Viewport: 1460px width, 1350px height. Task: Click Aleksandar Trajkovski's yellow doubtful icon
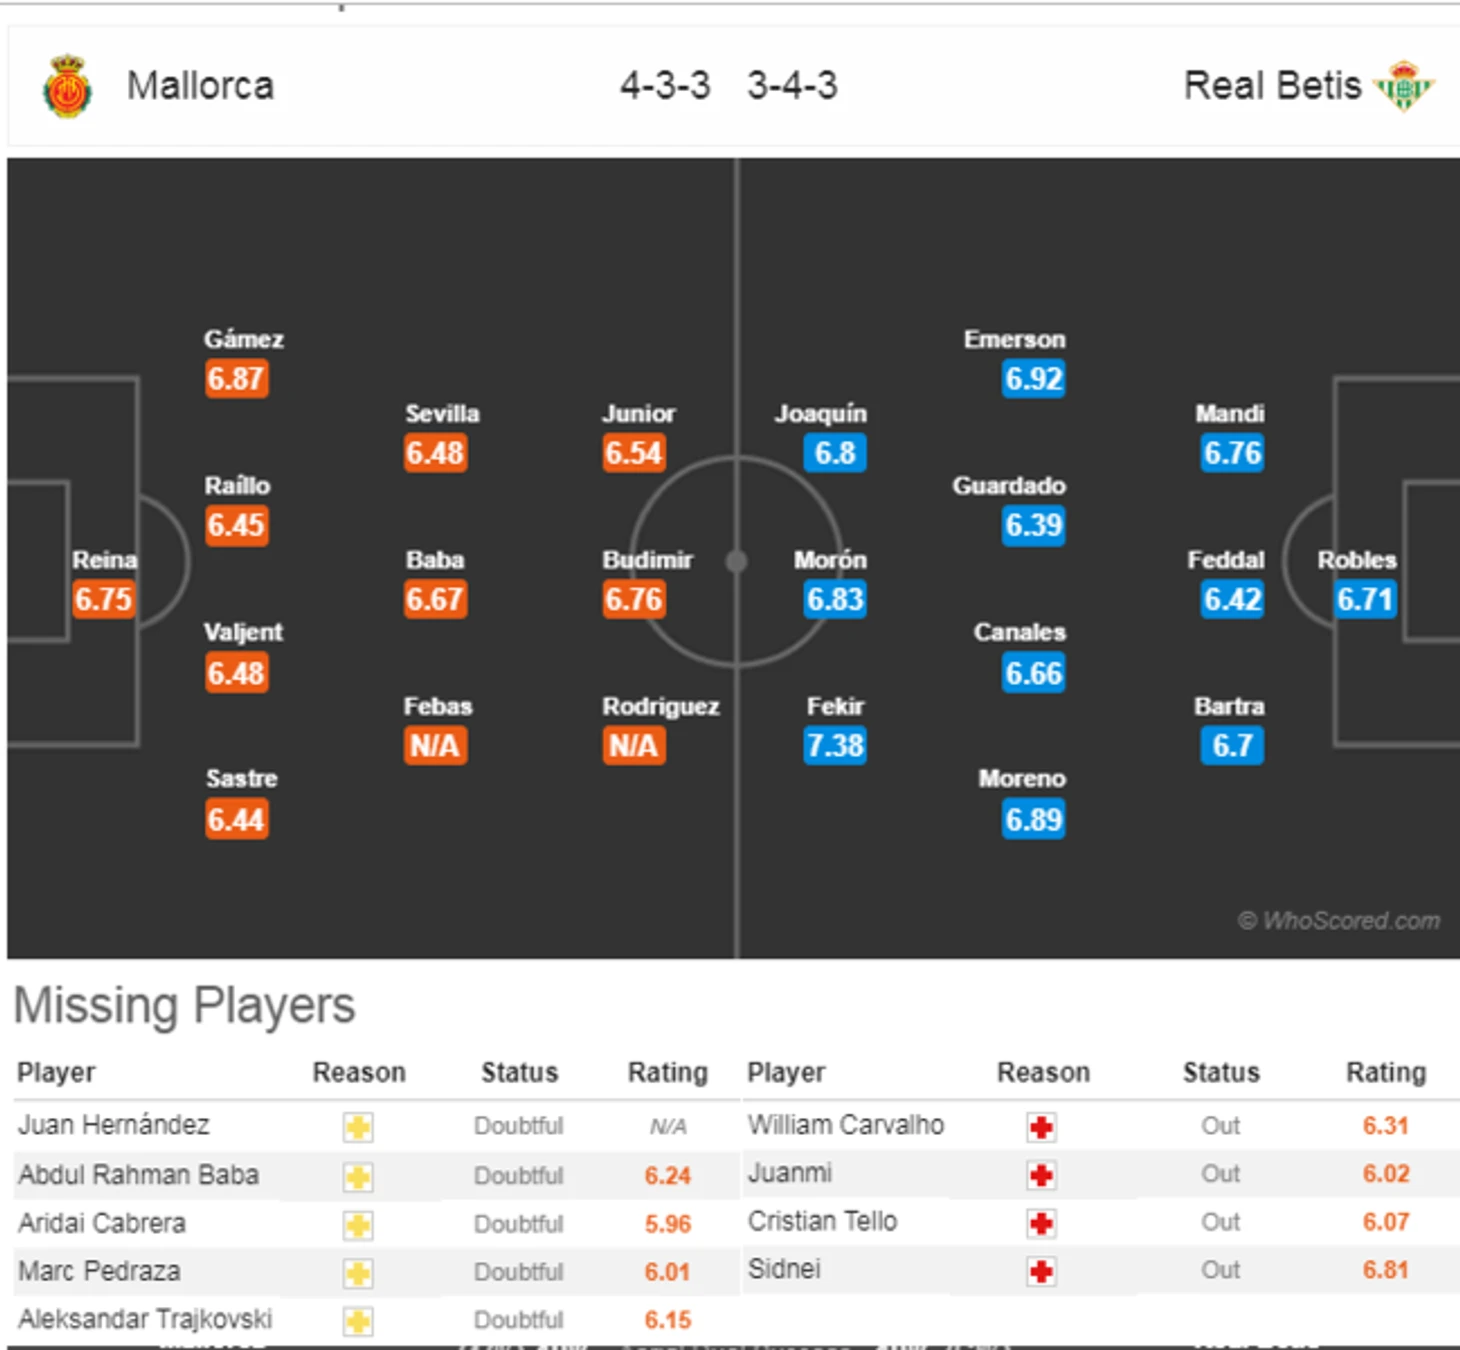(358, 1321)
